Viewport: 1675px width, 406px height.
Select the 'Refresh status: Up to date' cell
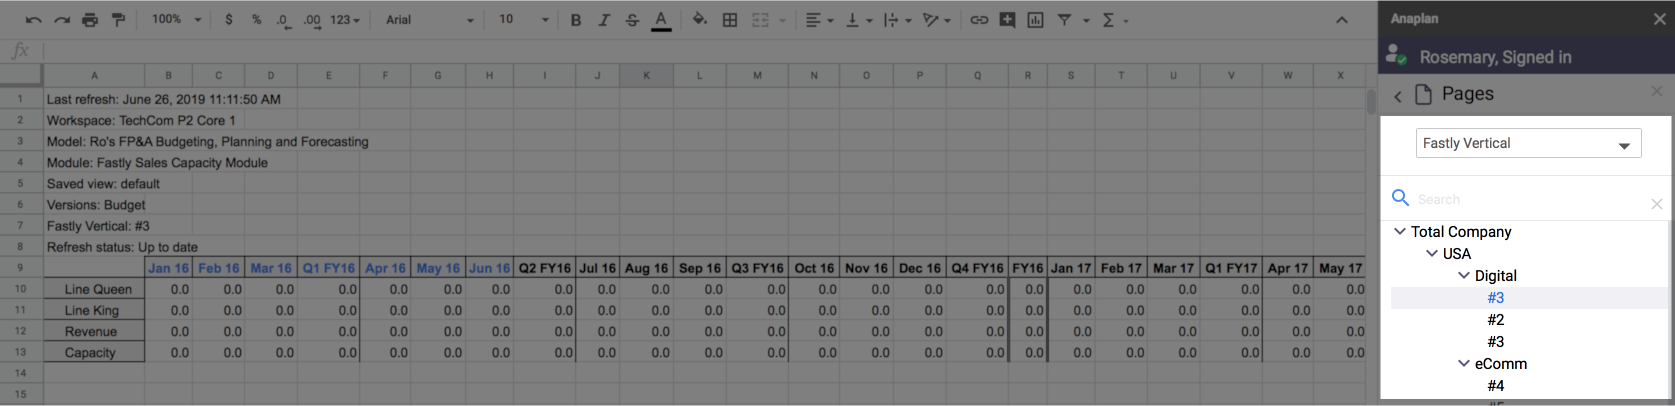(122, 247)
